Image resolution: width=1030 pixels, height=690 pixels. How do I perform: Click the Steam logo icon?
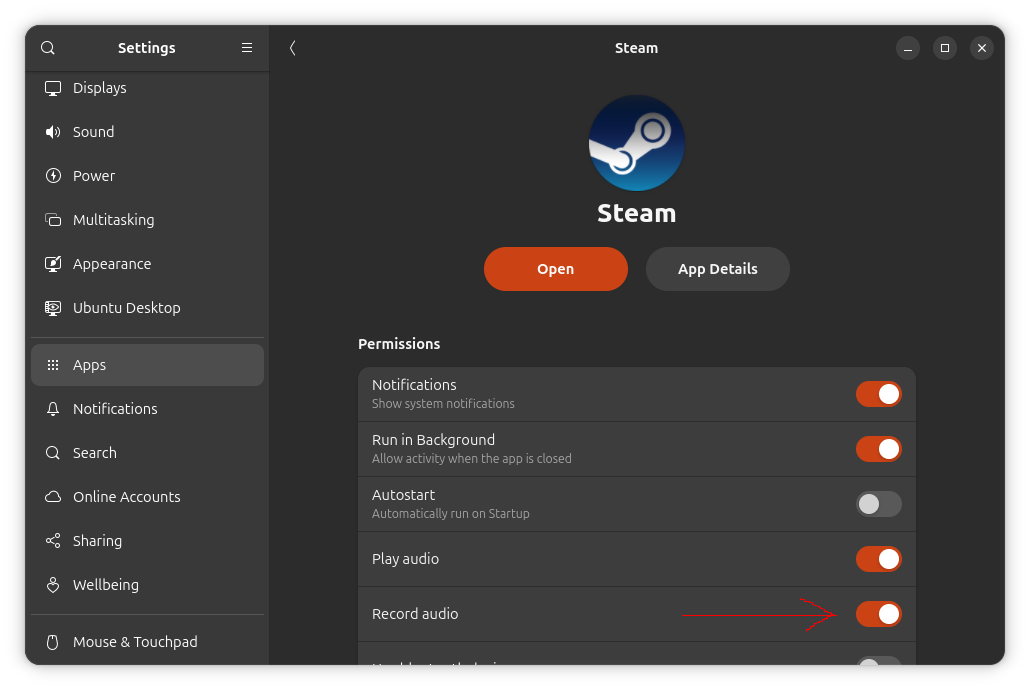637,143
